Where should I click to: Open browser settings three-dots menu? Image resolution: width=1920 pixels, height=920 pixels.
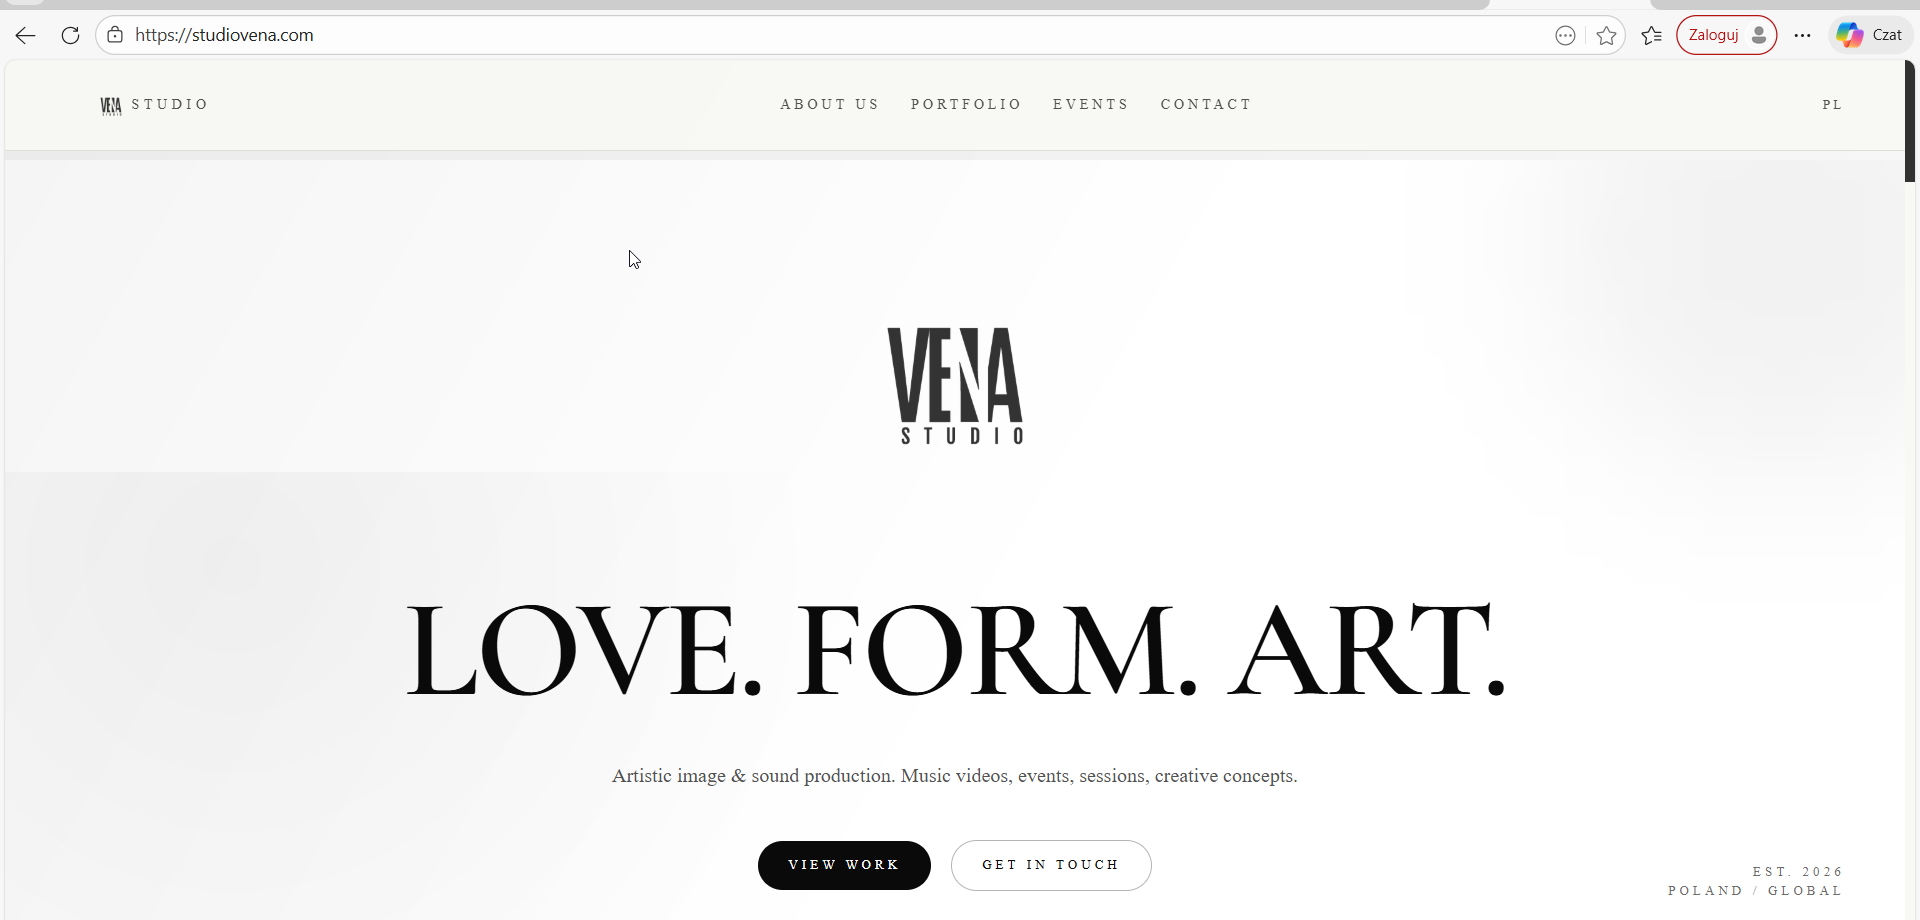(1802, 36)
